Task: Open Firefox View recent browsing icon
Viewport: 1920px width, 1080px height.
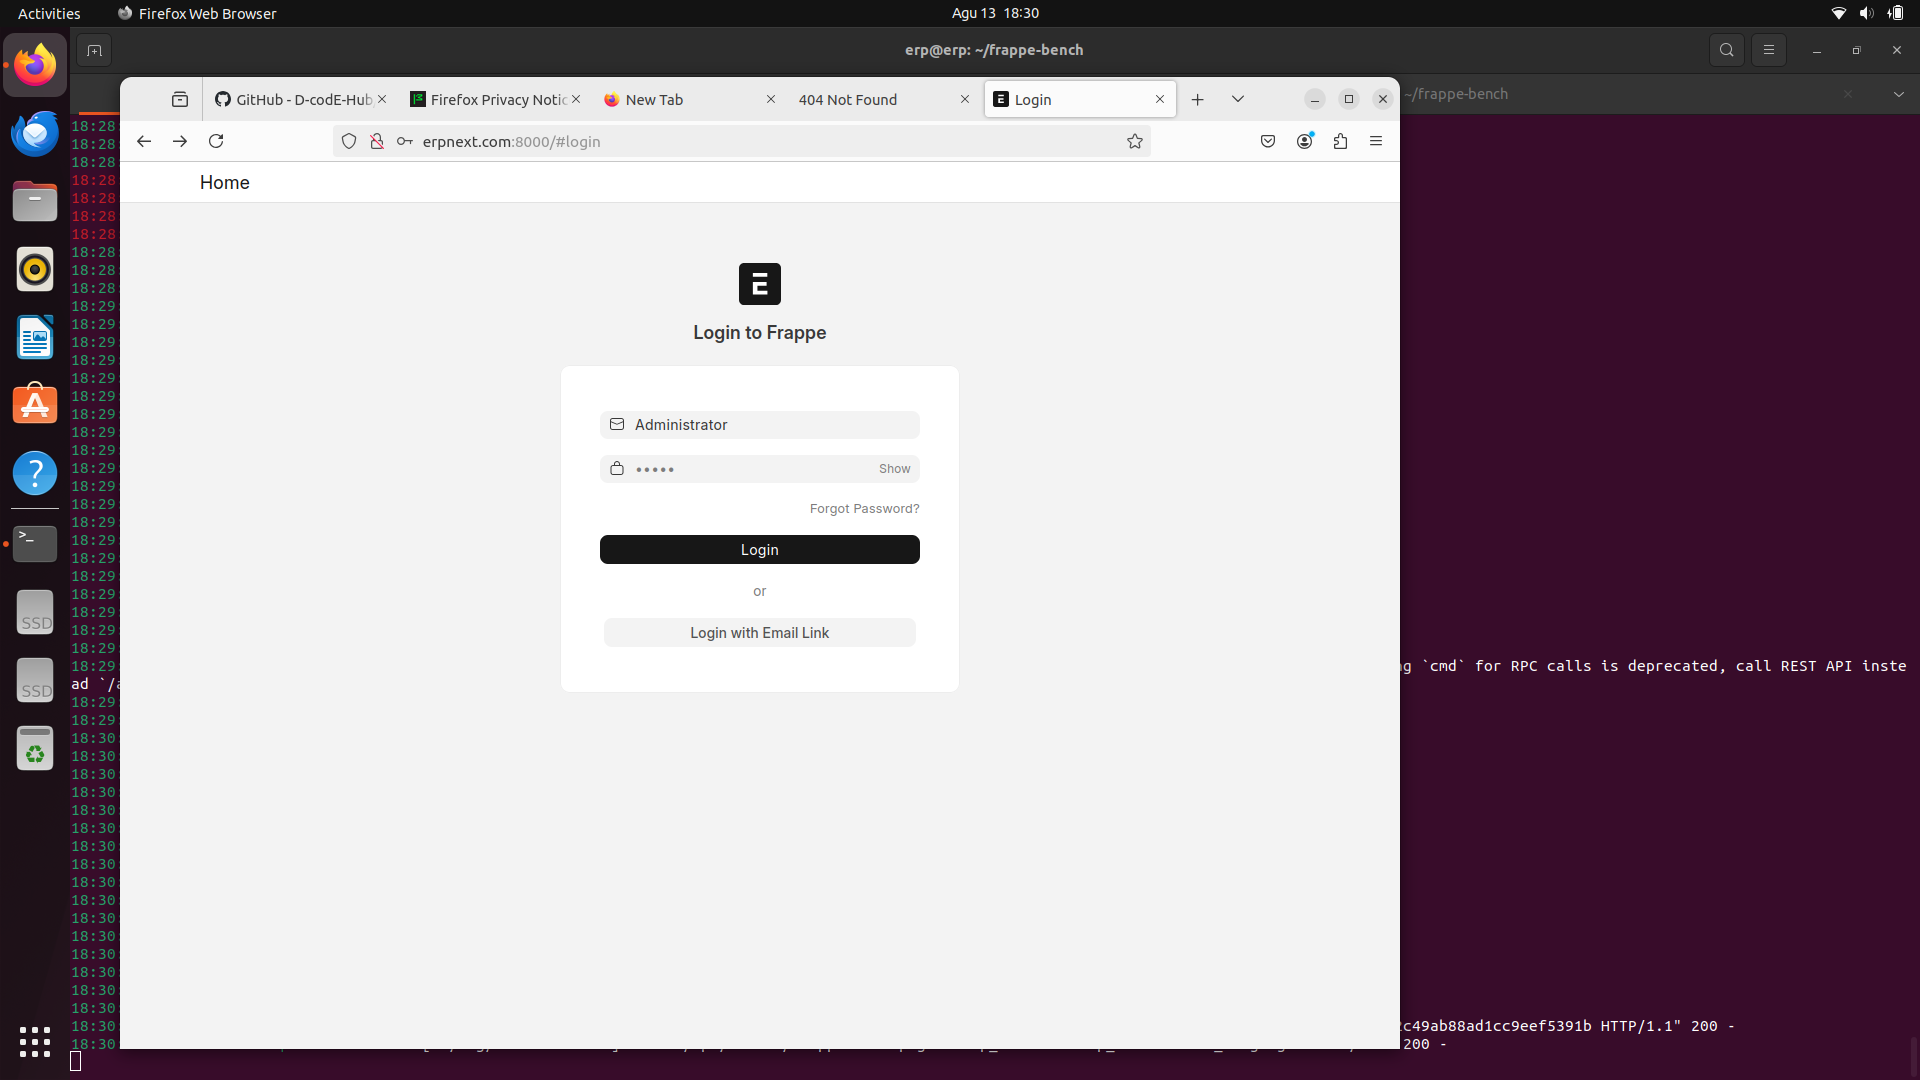Action: point(180,99)
